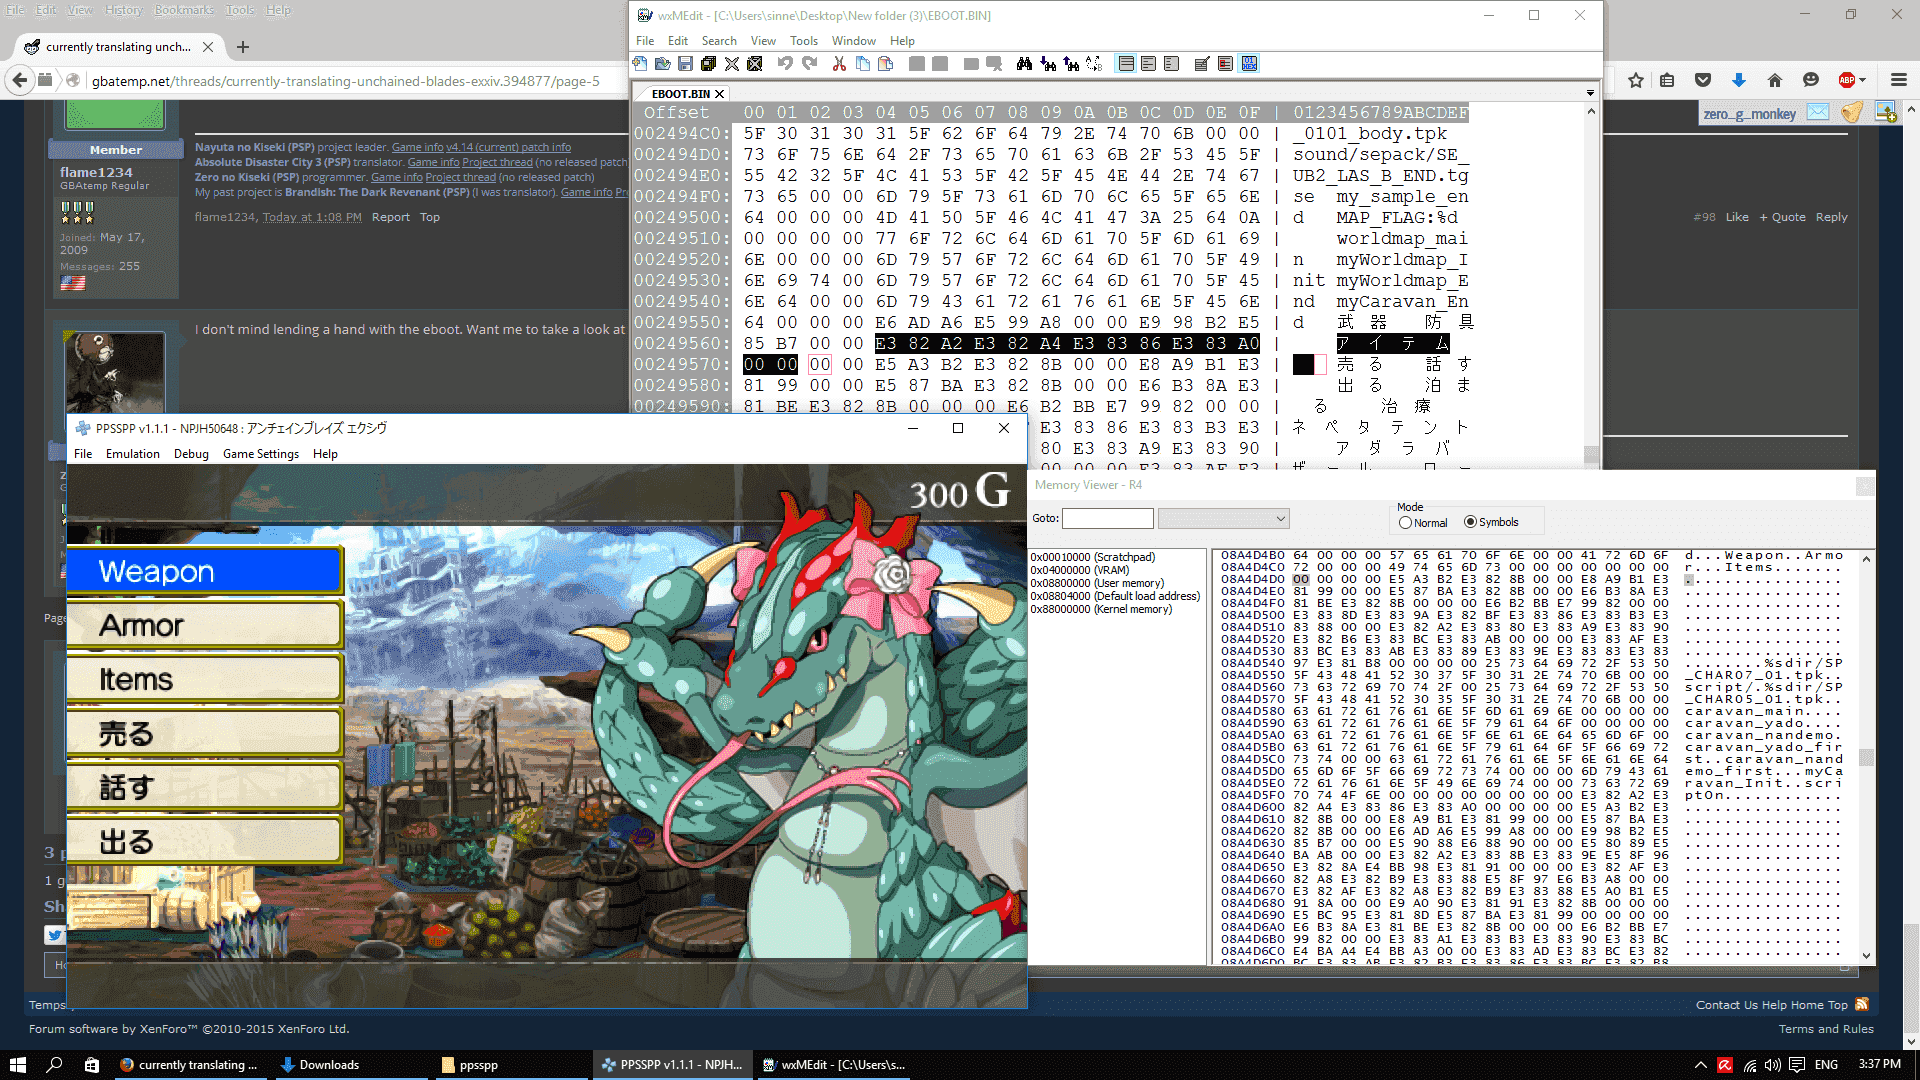Open wxMEdit Window menu
Viewport: 1920px width, 1080px height.
pyautogui.click(x=854, y=41)
